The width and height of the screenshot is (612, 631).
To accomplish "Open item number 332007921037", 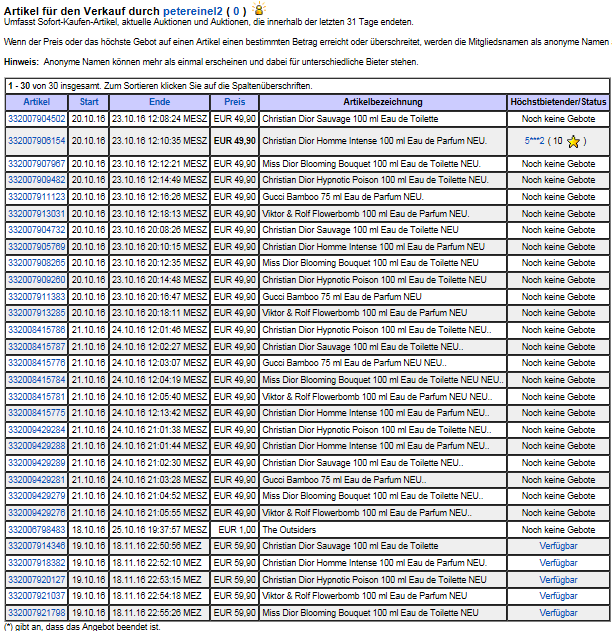I will (x=37, y=596).
